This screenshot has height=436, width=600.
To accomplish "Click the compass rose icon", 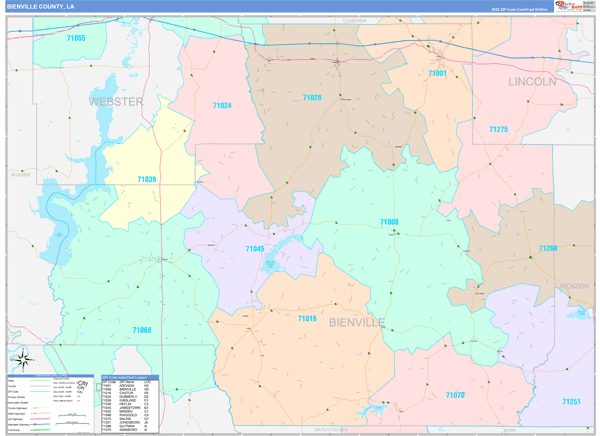I will tap(22, 358).
